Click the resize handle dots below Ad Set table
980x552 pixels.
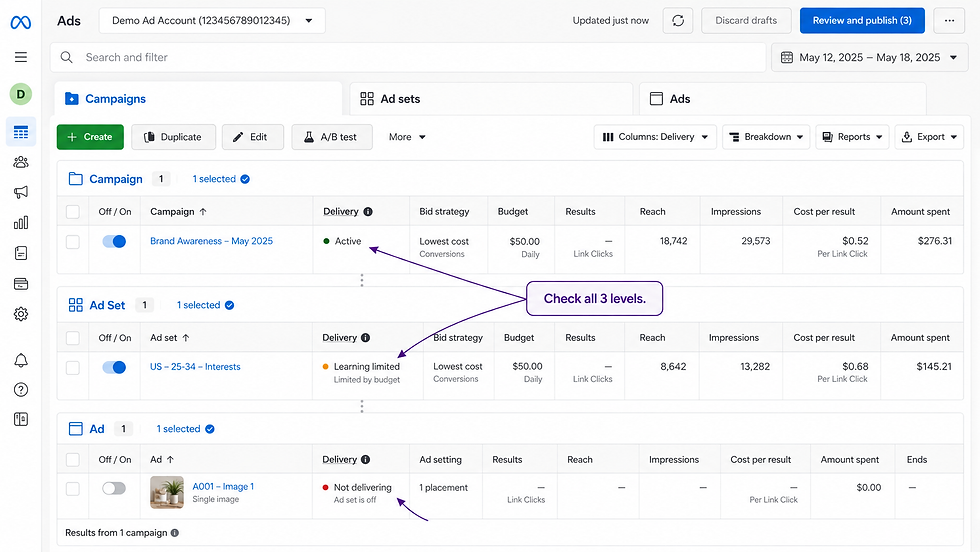point(362,406)
